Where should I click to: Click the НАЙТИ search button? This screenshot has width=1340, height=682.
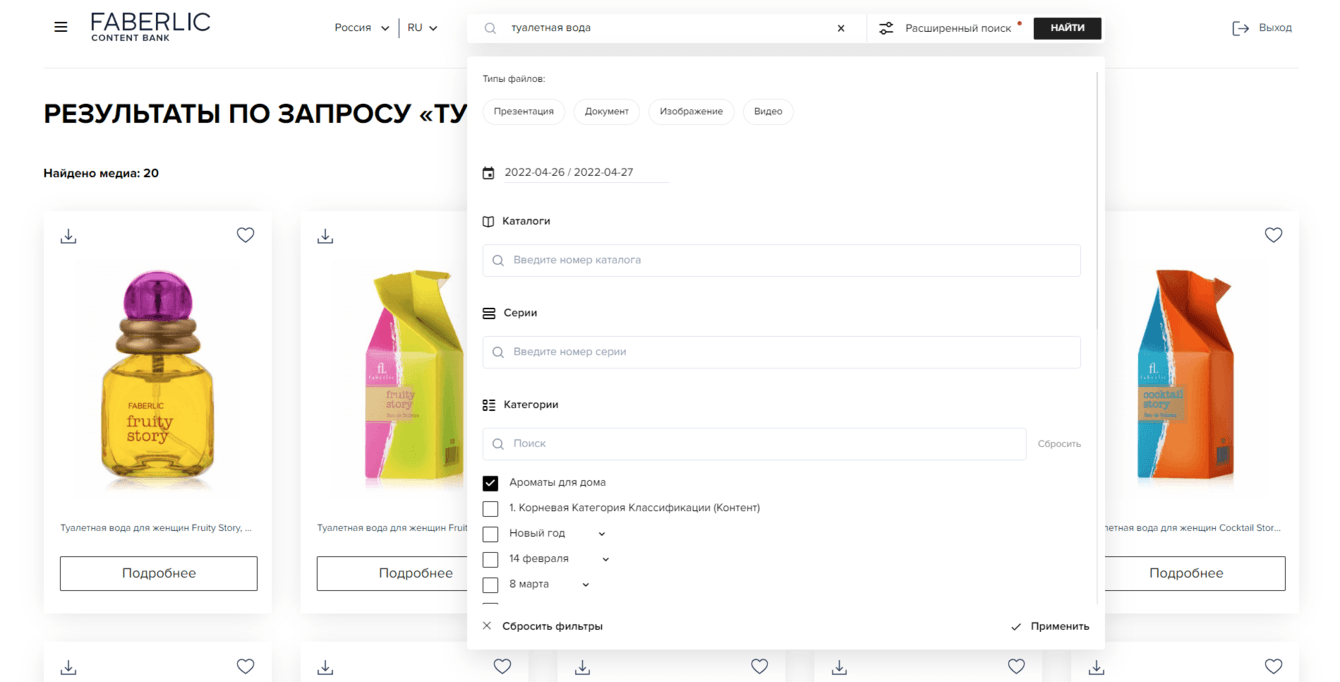1068,28
